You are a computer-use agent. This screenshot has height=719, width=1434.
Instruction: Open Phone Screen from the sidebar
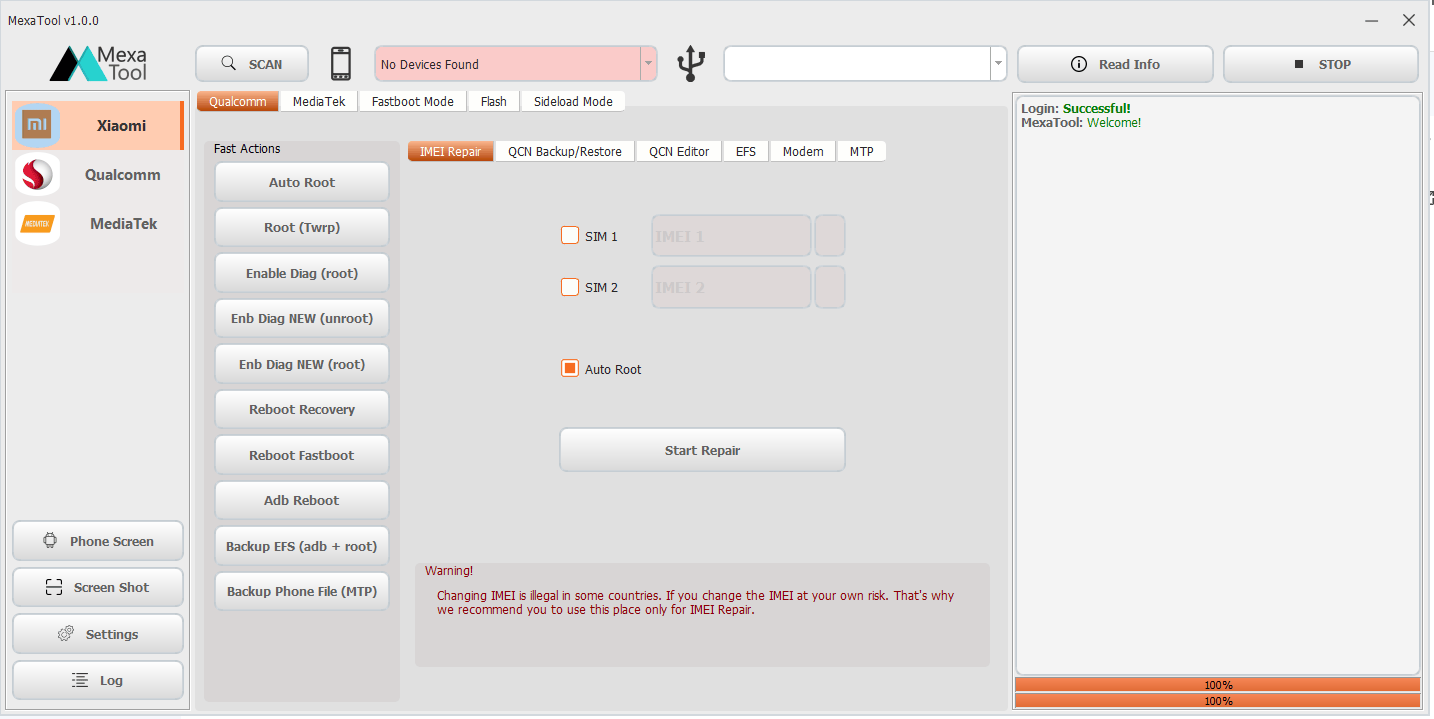[97, 540]
